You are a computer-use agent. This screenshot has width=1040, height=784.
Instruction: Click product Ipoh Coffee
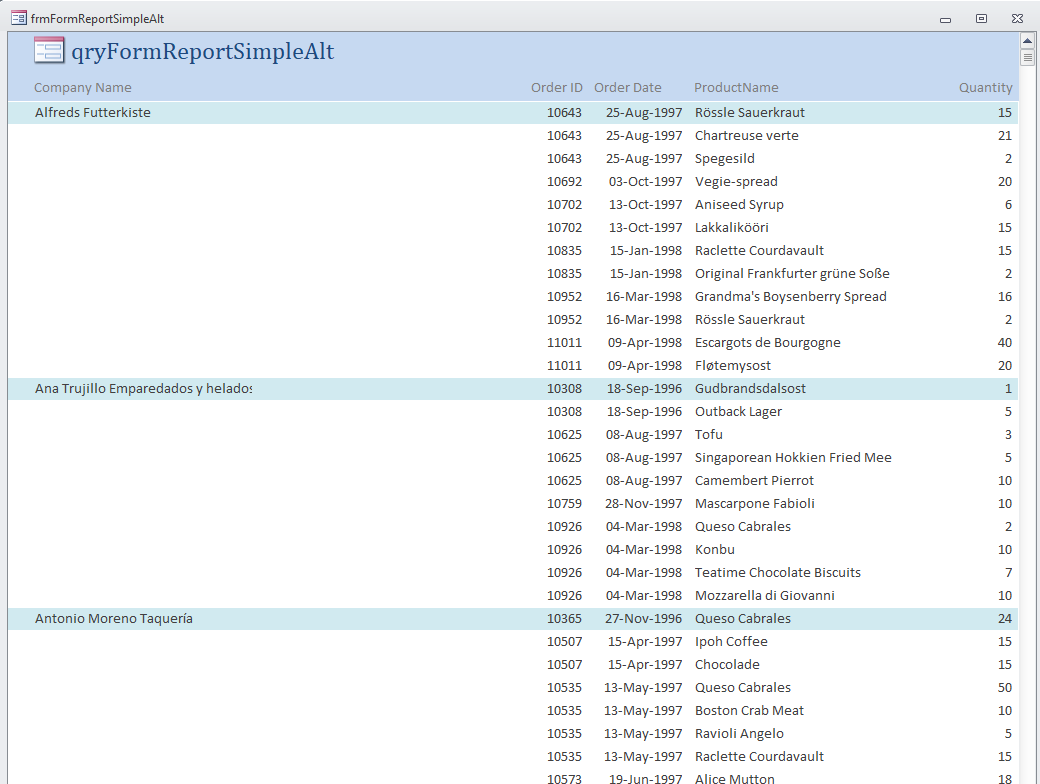[731, 641]
